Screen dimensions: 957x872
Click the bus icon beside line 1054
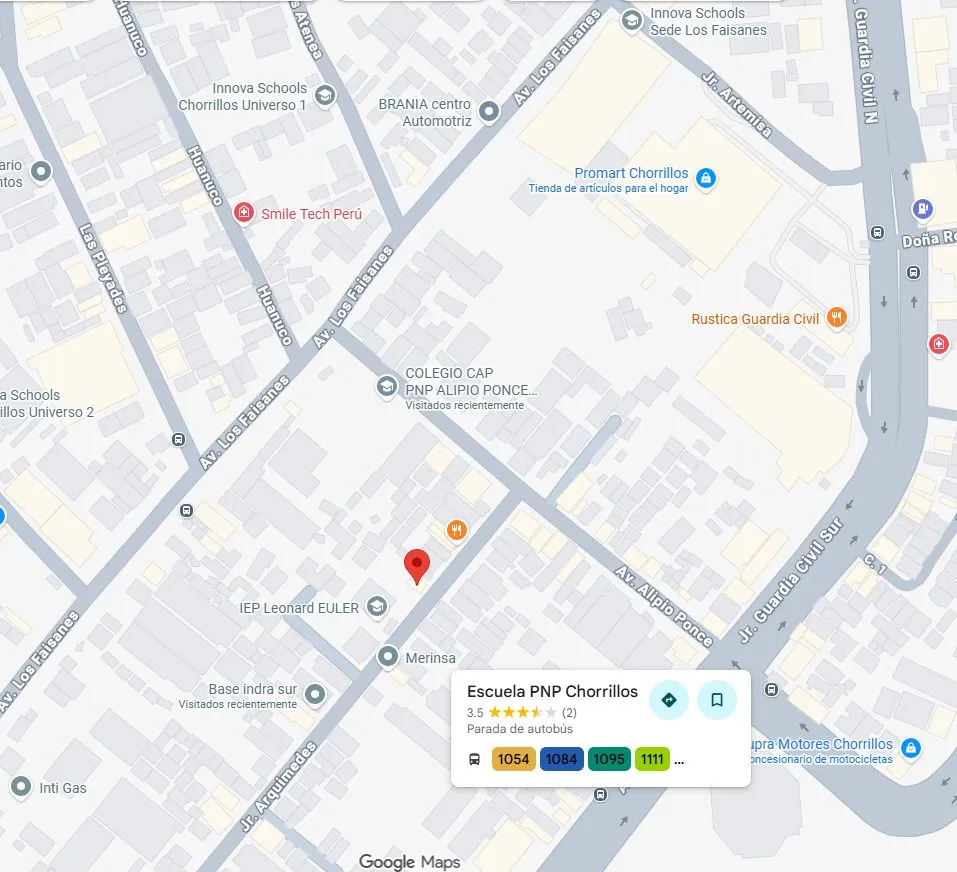click(x=474, y=760)
